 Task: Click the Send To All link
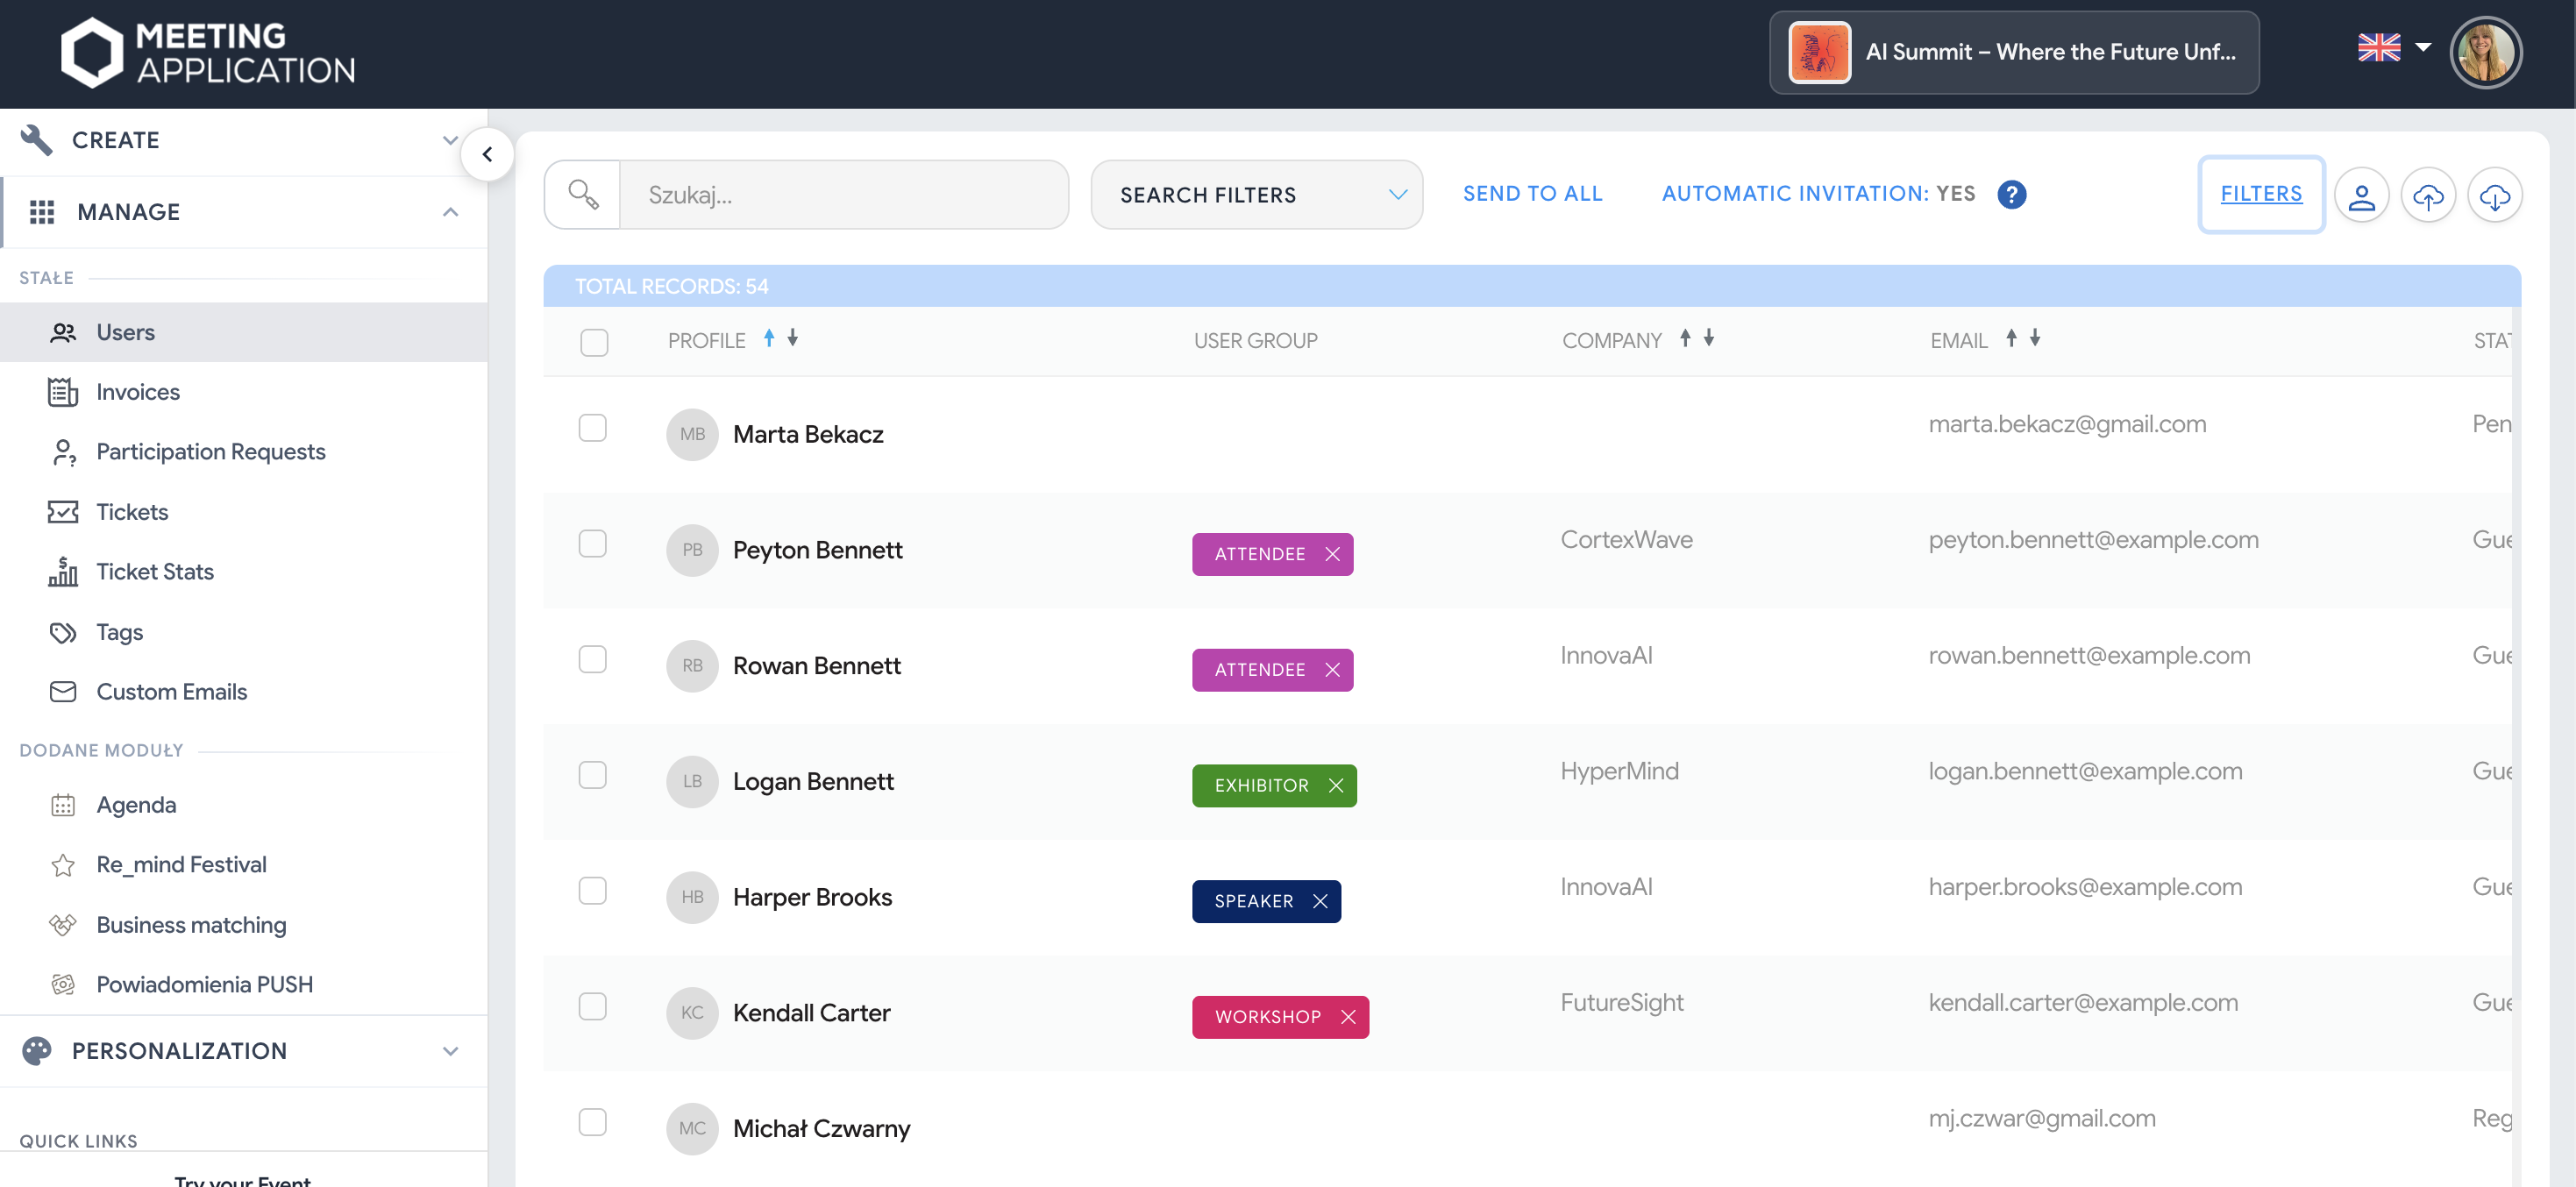[1532, 194]
